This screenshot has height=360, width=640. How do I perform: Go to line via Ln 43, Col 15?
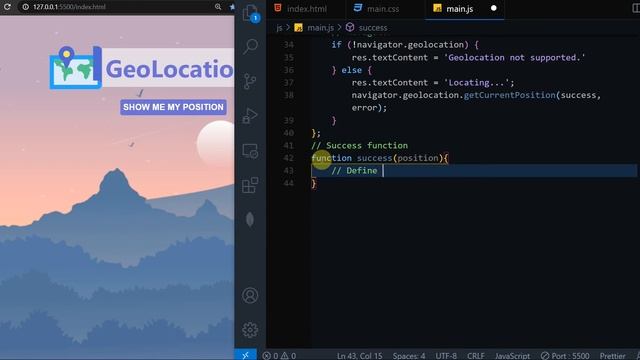pyautogui.click(x=360, y=356)
